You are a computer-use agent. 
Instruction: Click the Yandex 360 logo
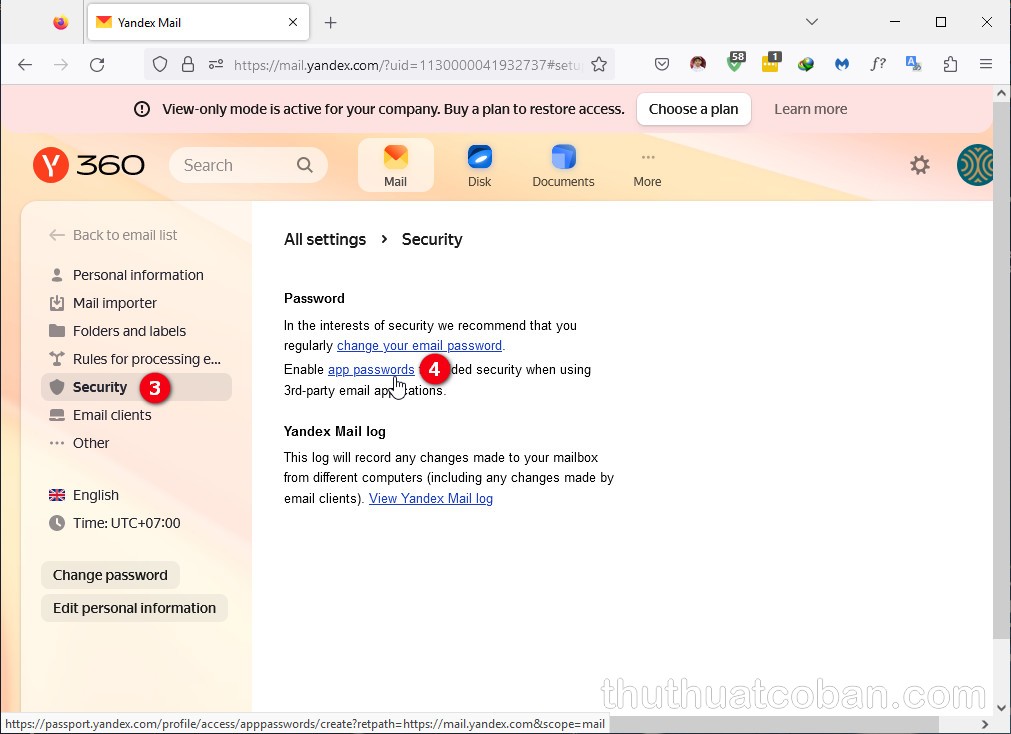tap(89, 165)
